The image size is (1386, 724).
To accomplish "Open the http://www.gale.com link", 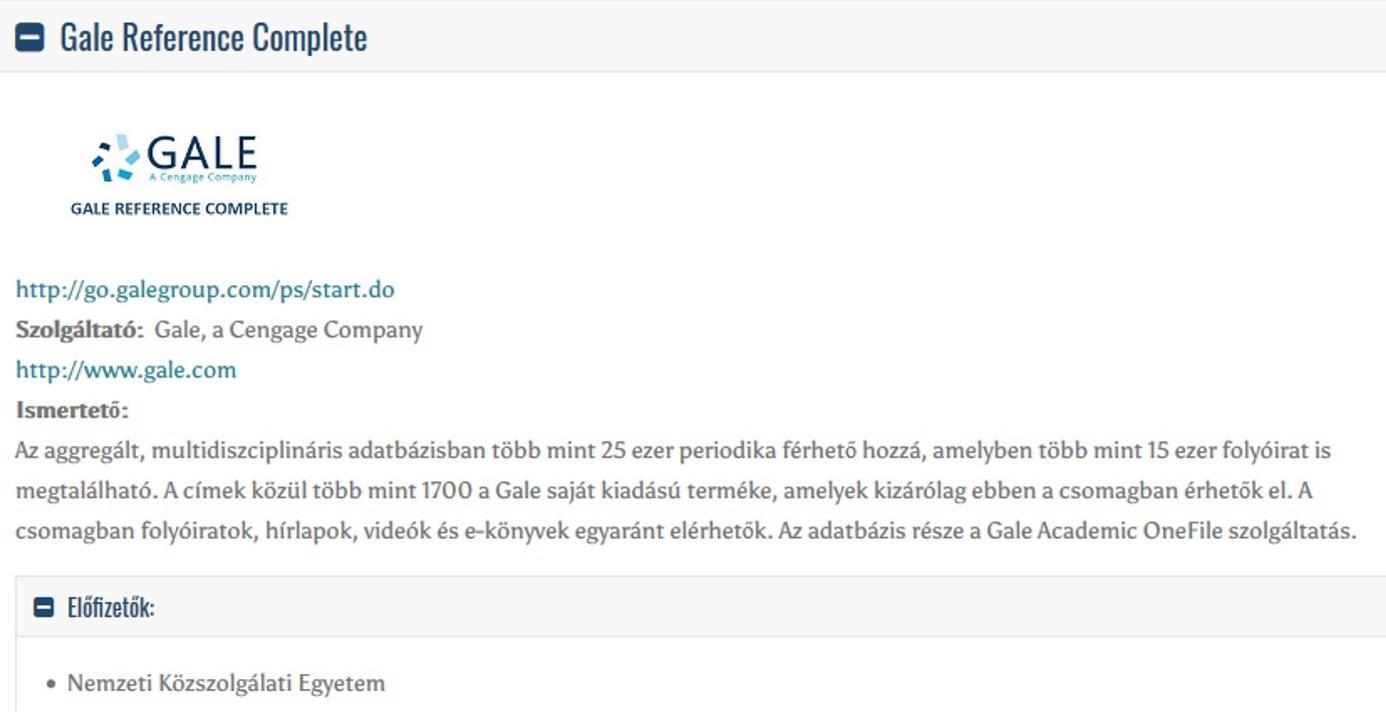I will (126, 370).
